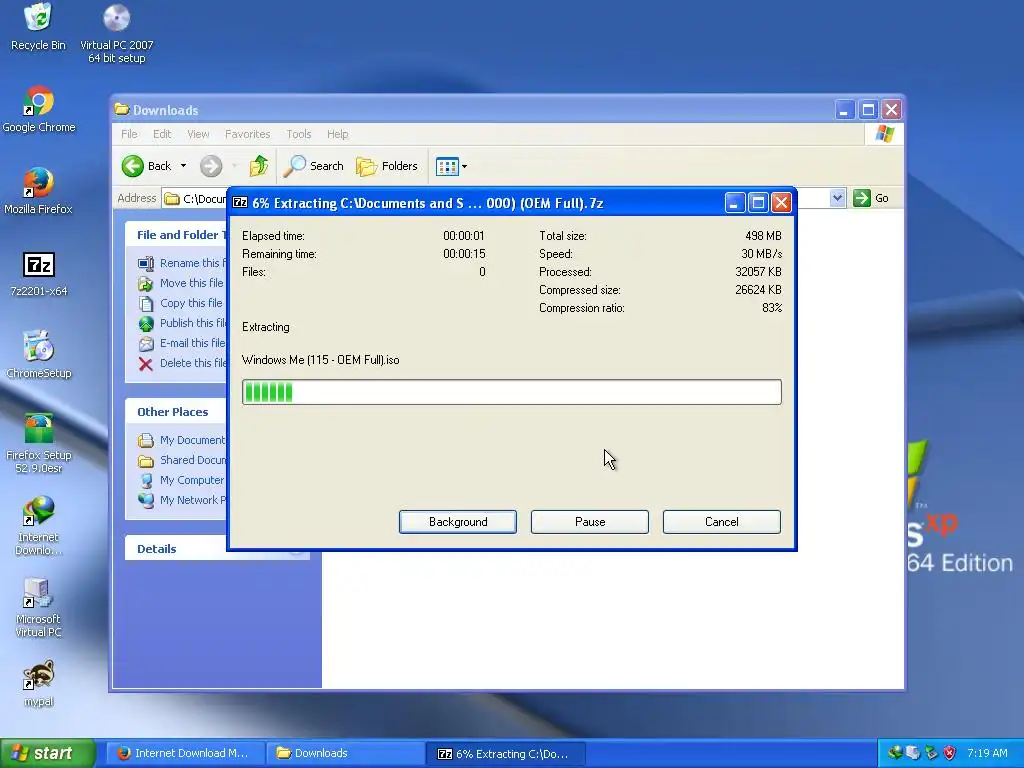
Task: Click the 7z icon in extracting dialog title
Action: [x=240, y=202]
